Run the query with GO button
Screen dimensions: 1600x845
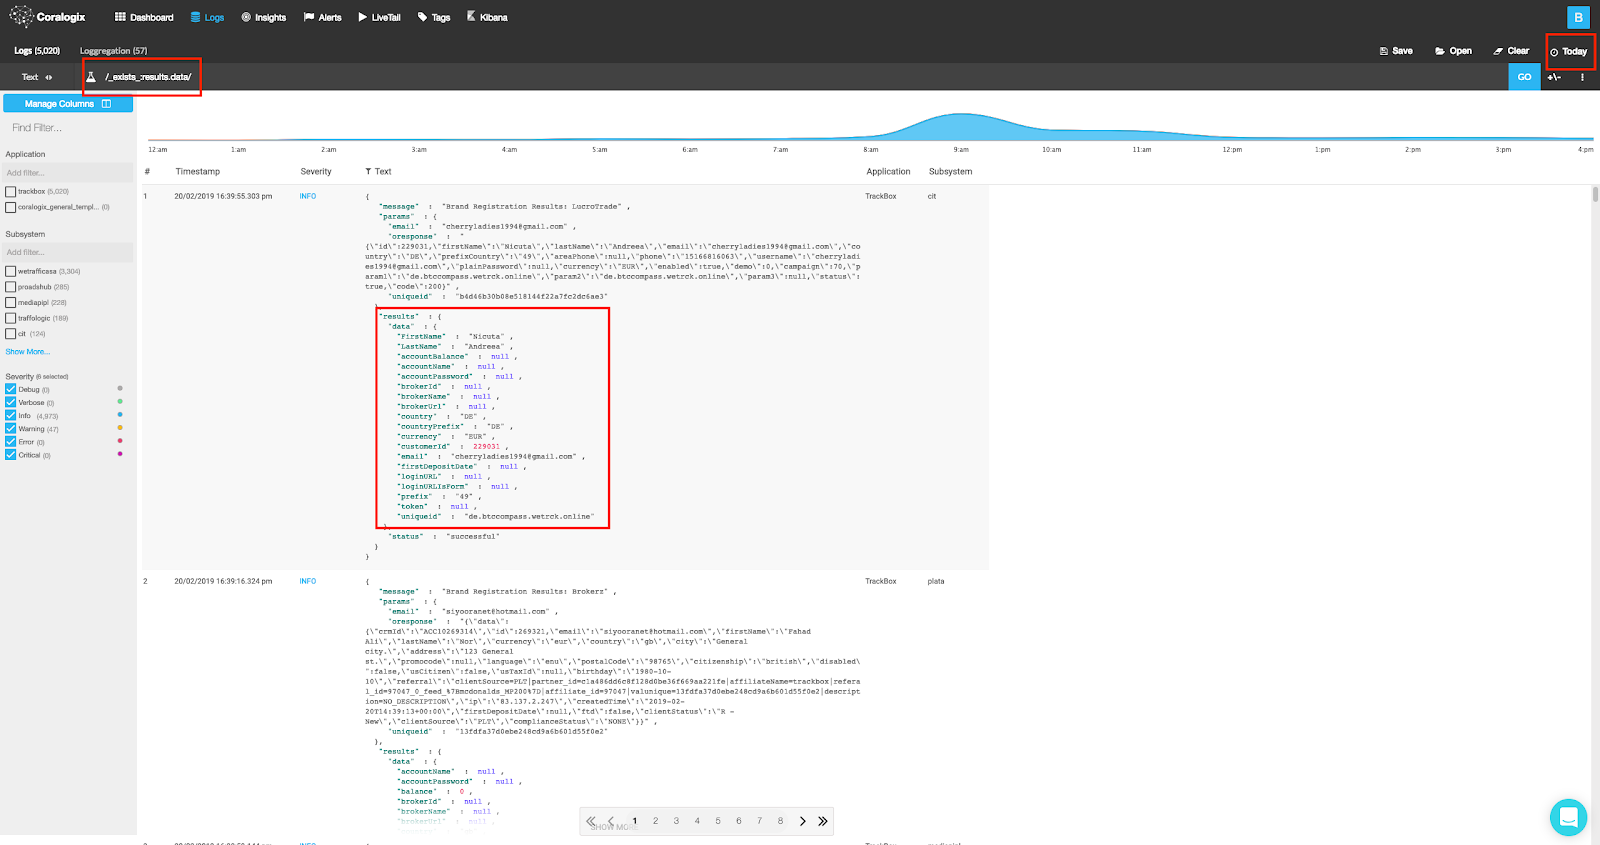(x=1524, y=77)
